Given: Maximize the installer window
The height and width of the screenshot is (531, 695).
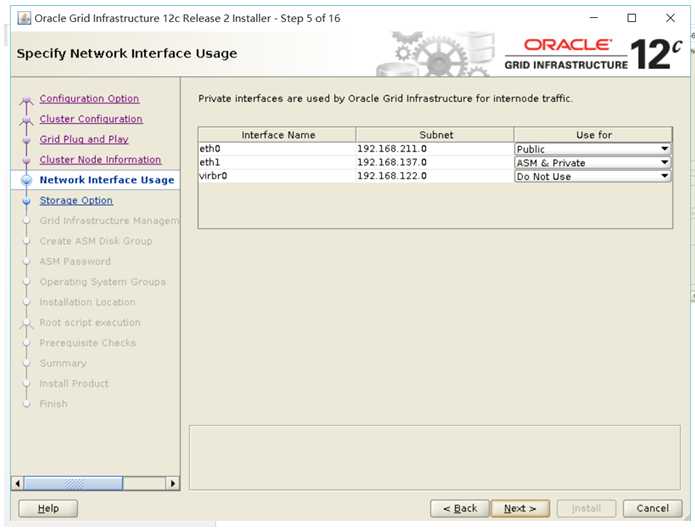Looking at the screenshot, I should click(x=632, y=18).
